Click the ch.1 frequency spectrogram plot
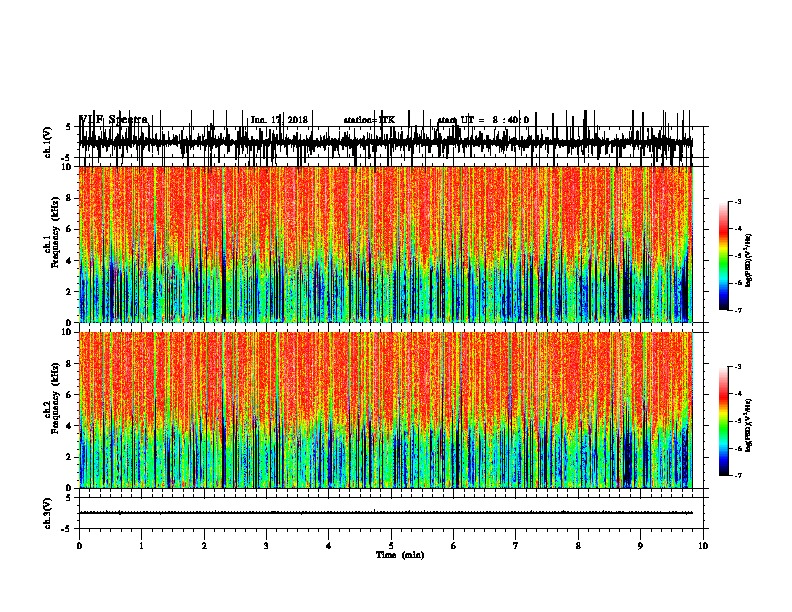This screenshot has height=612, width=792. point(386,244)
